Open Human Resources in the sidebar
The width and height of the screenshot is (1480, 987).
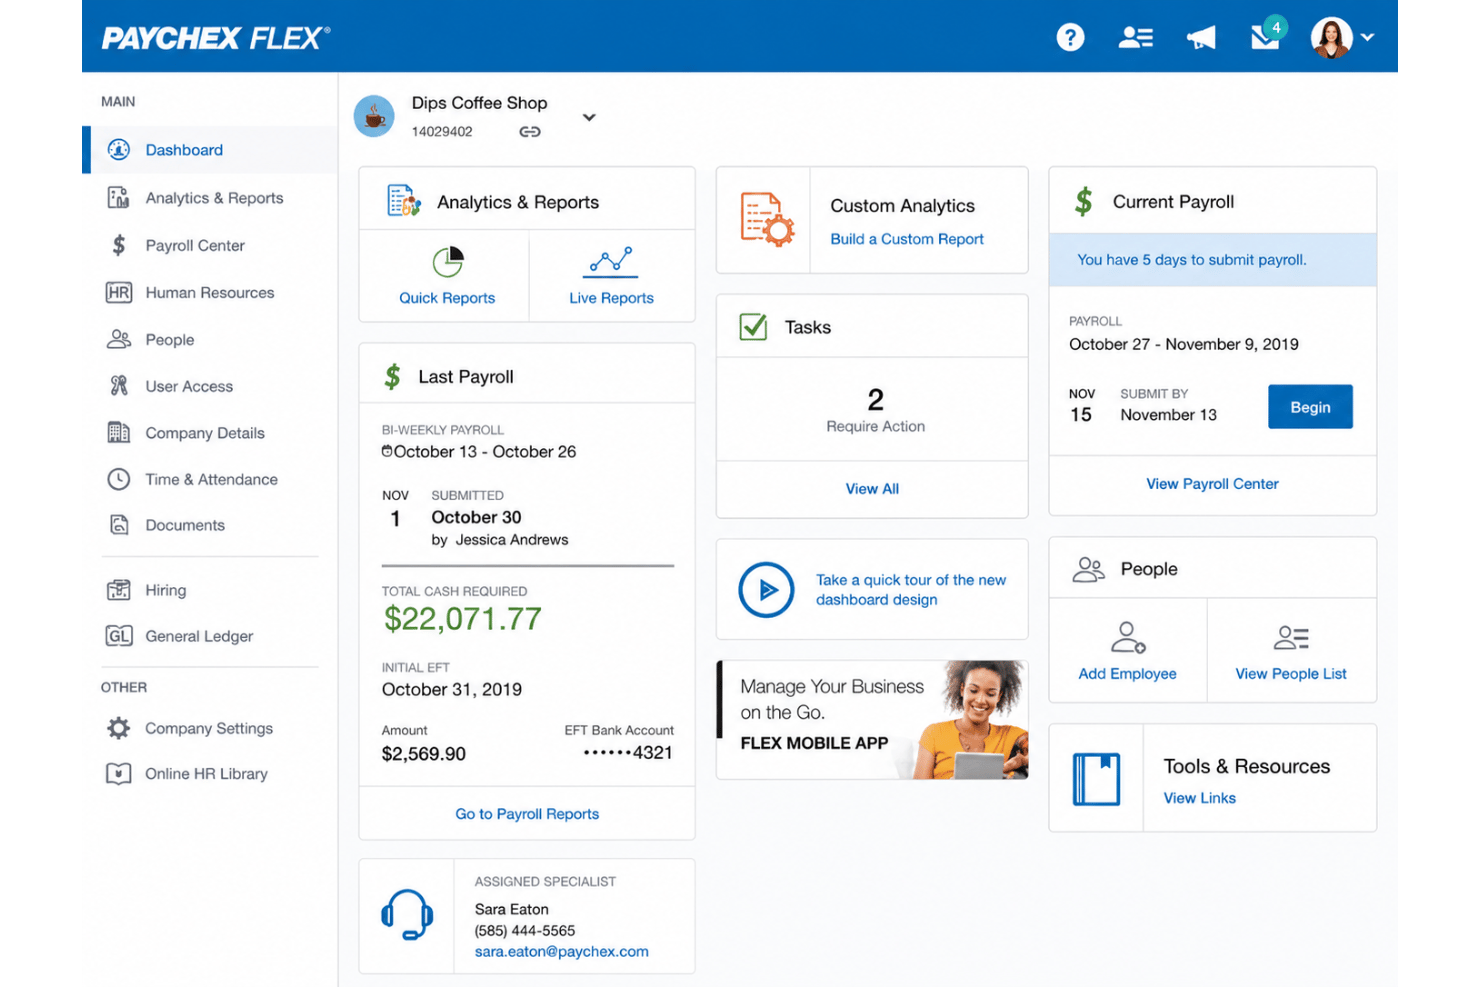(210, 292)
